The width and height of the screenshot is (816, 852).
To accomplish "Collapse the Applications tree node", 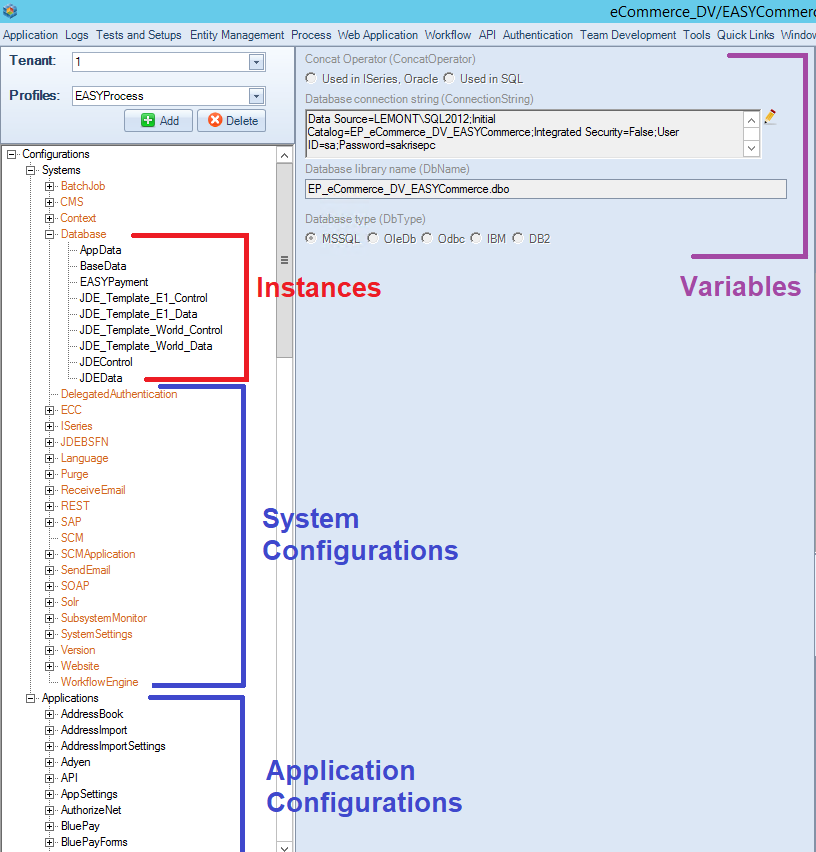I will coord(31,698).
